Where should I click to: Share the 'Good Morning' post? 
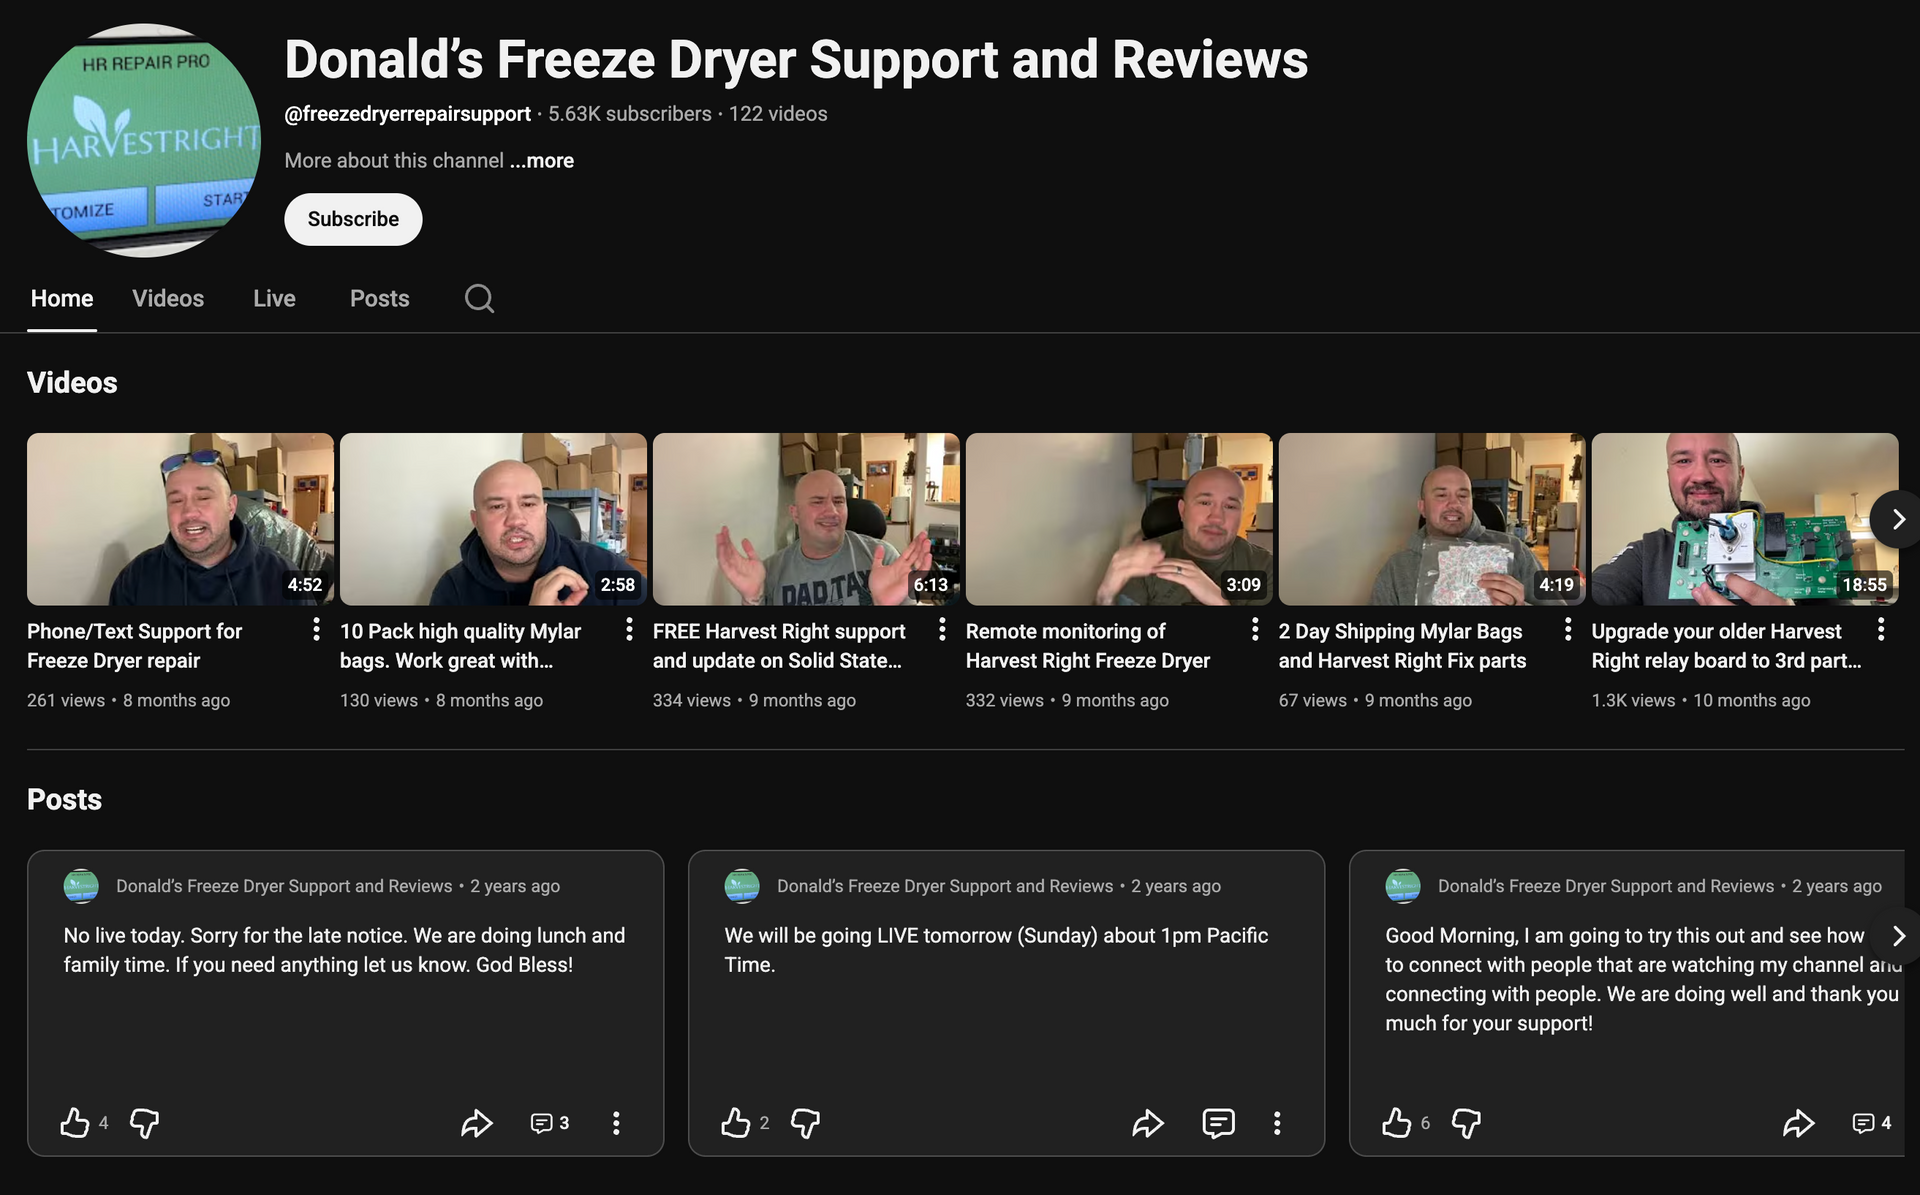(1798, 1123)
